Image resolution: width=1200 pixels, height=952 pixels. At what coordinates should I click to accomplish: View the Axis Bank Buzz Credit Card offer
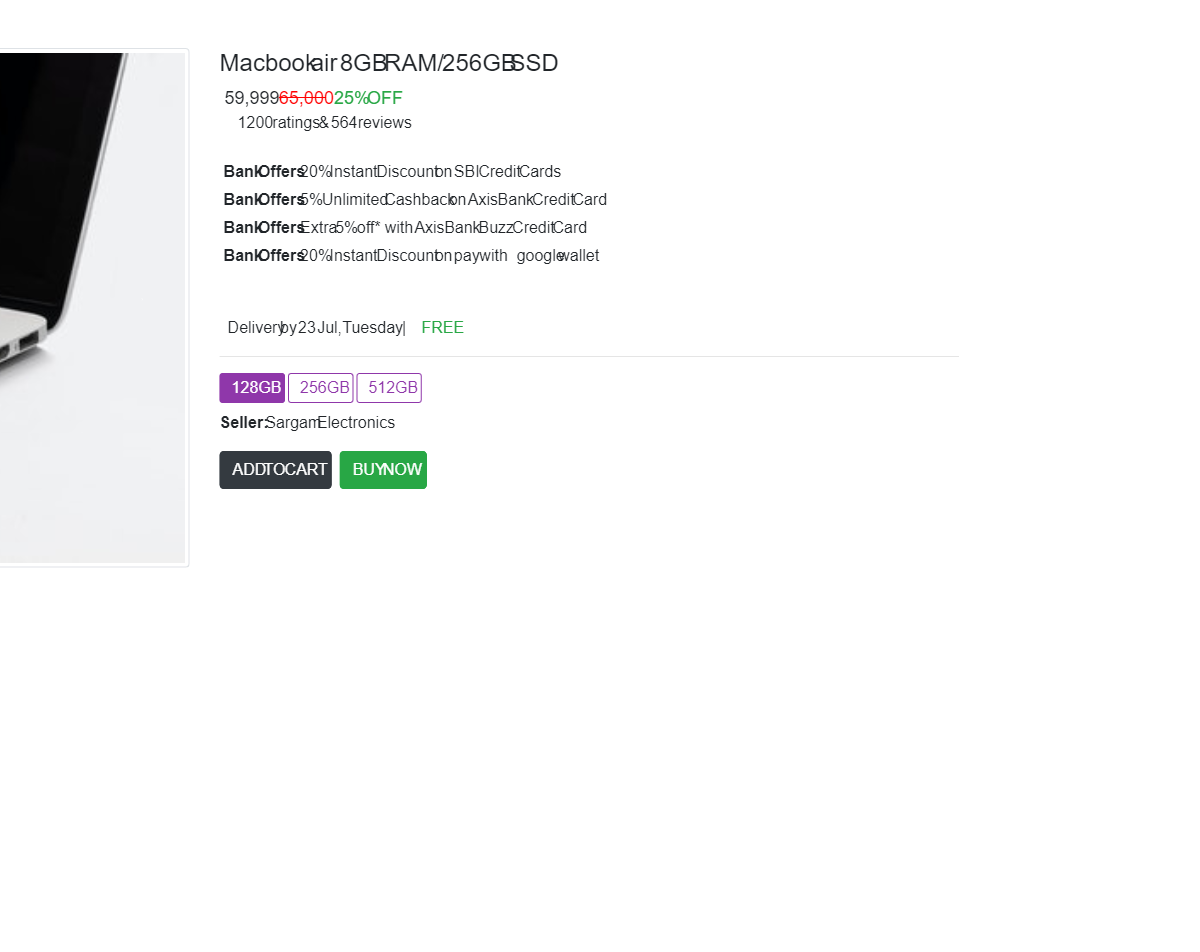[x=406, y=228]
